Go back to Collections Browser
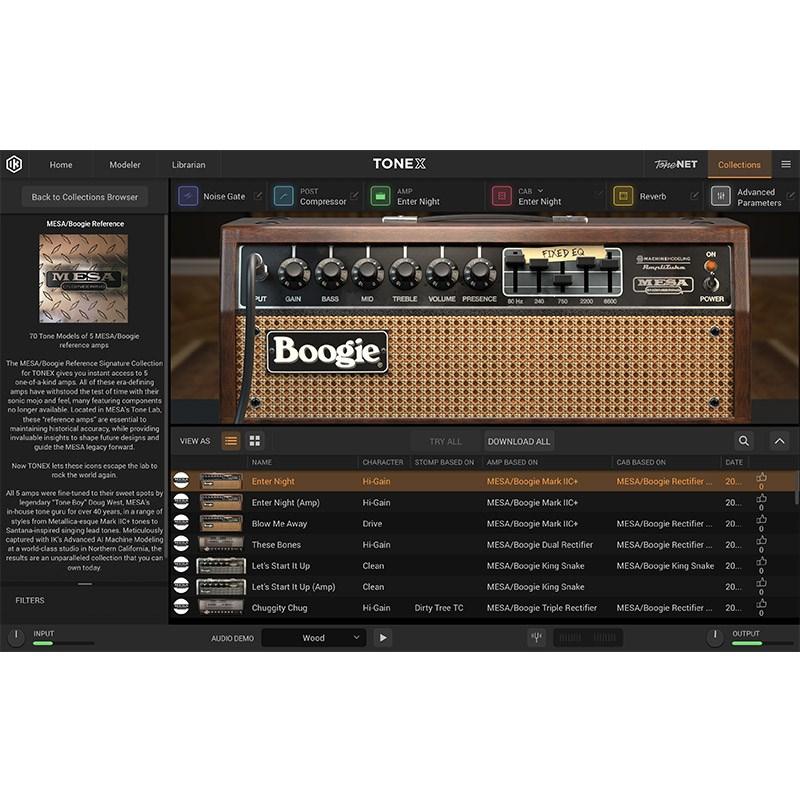This screenshot has height=800, width=800. pyautogui.click(x=84, y=197)
